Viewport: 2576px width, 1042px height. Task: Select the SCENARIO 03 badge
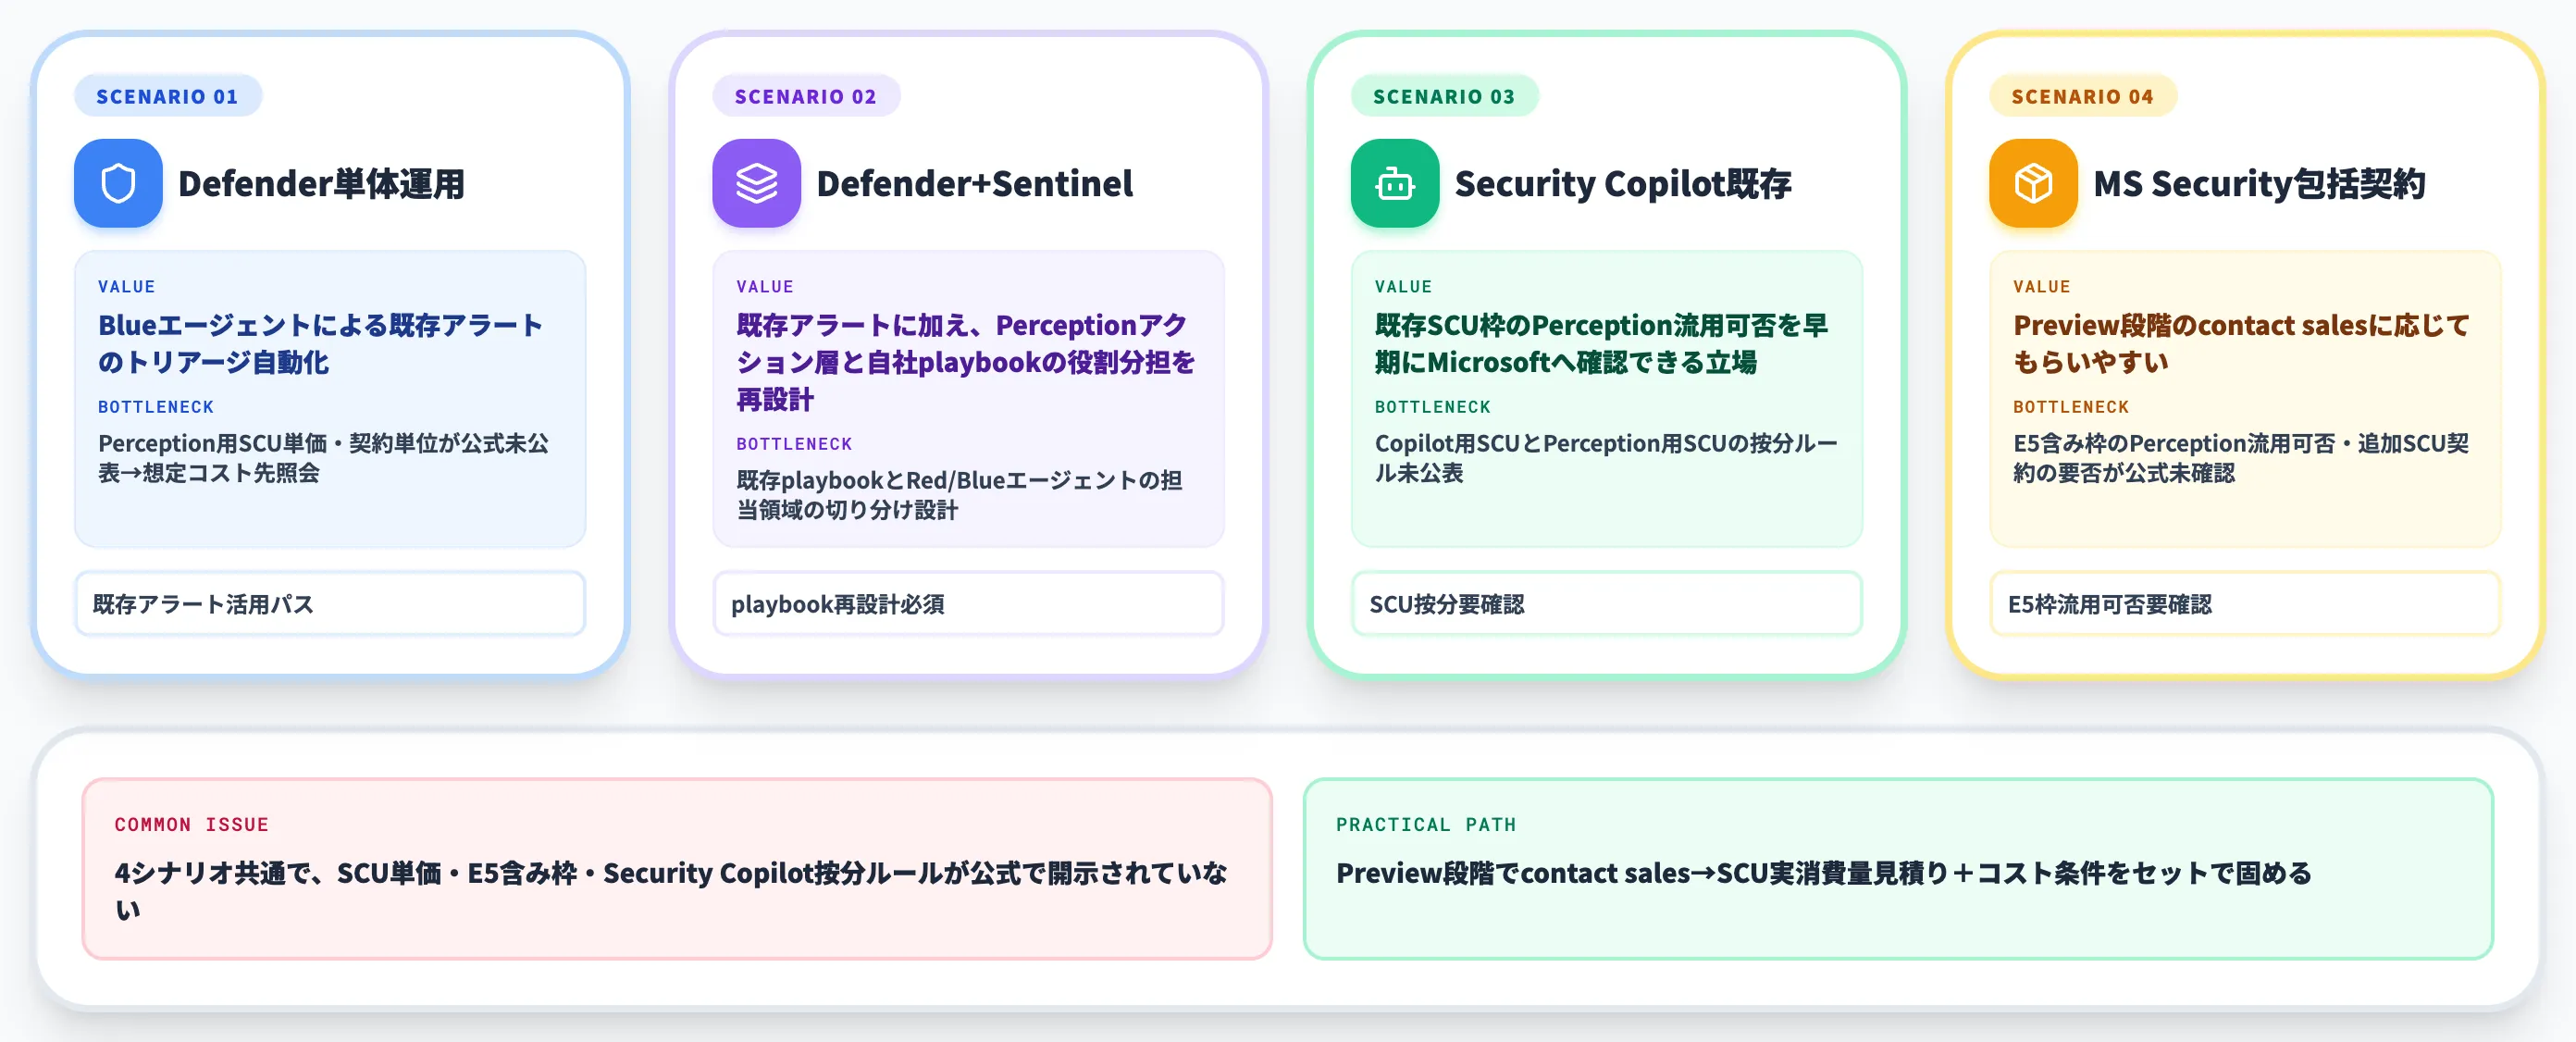click(1444, 96)
